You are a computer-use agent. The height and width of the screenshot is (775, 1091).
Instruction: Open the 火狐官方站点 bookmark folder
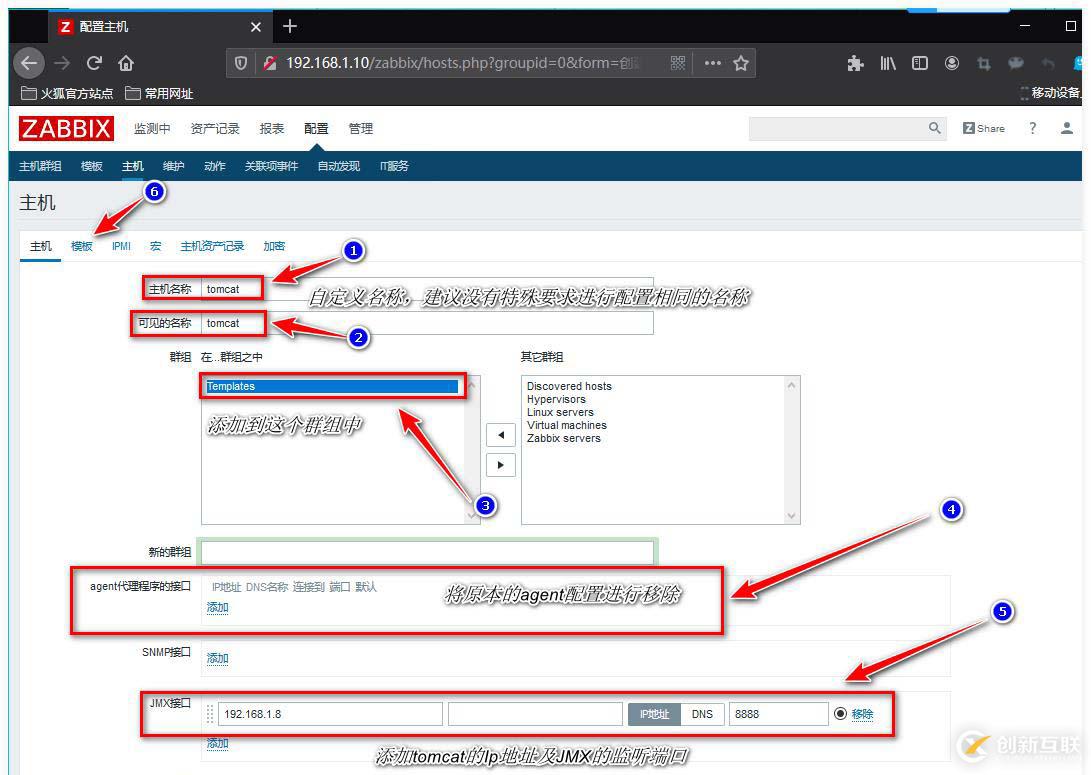[x=67, y=93]
